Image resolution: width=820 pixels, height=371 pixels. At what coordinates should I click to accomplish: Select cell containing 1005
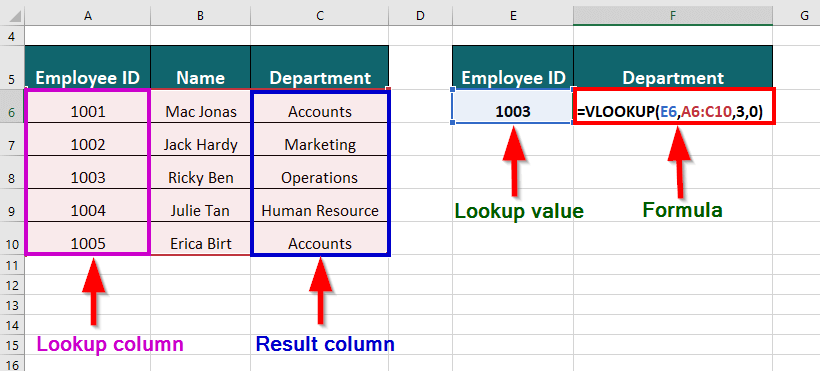(x=88, y=238)
